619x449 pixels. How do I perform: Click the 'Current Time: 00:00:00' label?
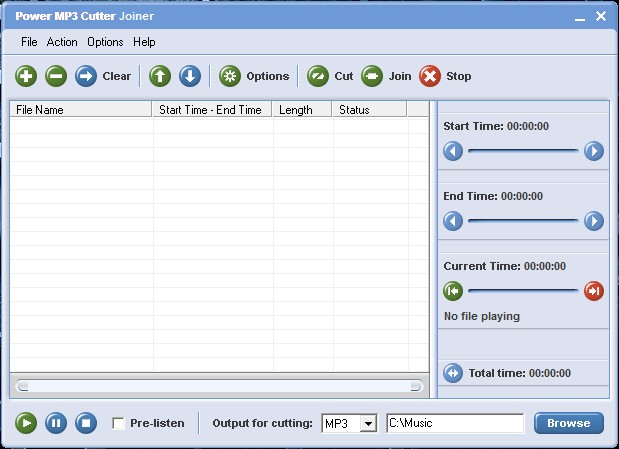point(505,266)
